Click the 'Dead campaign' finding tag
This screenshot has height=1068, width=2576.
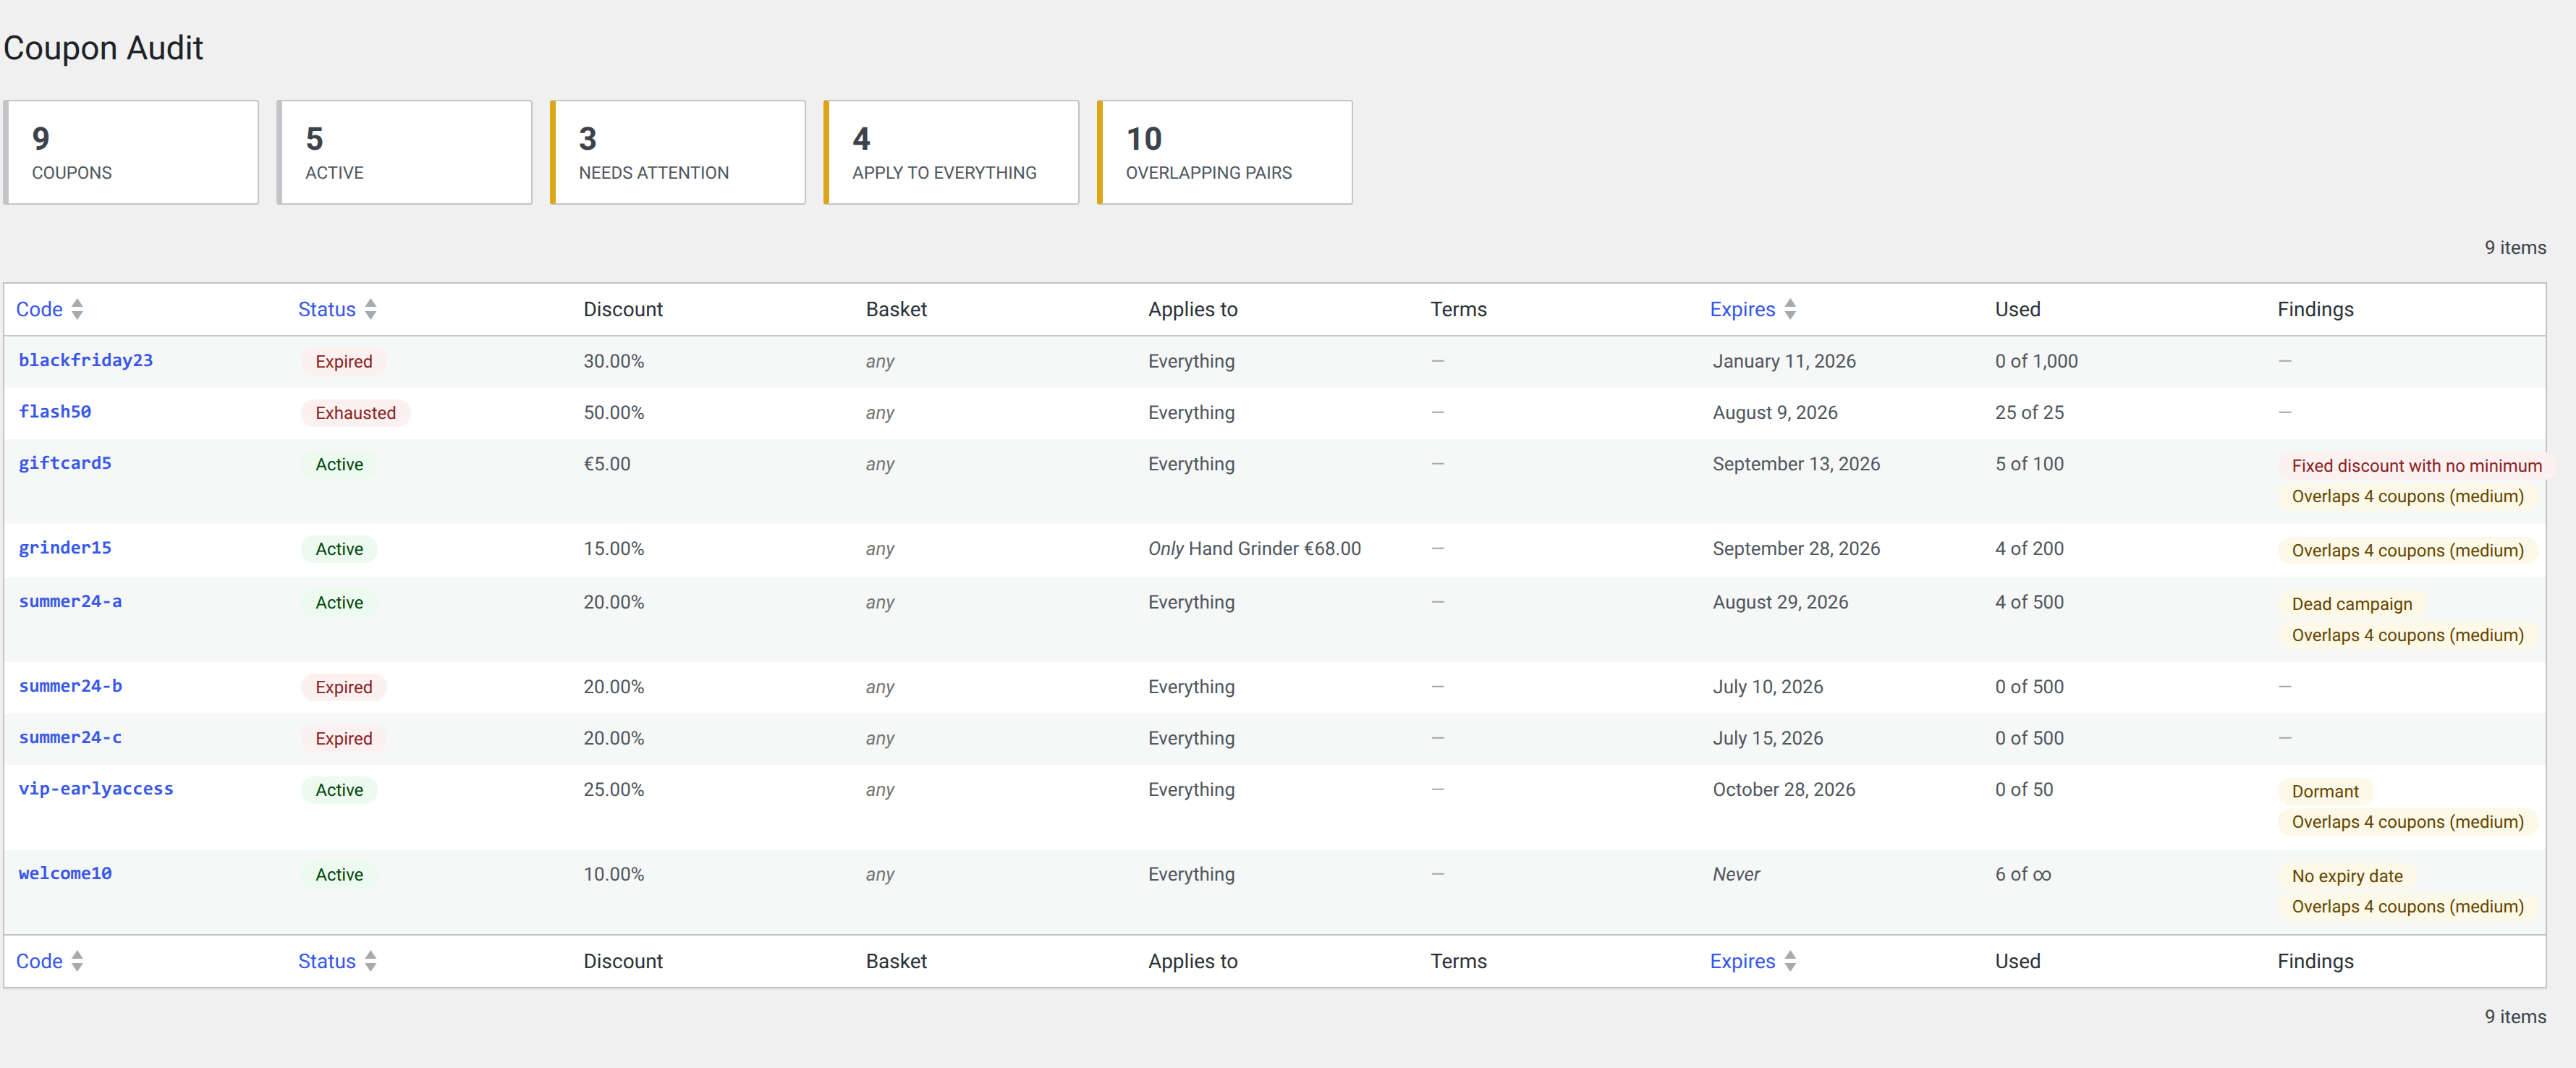[2352, 604]
